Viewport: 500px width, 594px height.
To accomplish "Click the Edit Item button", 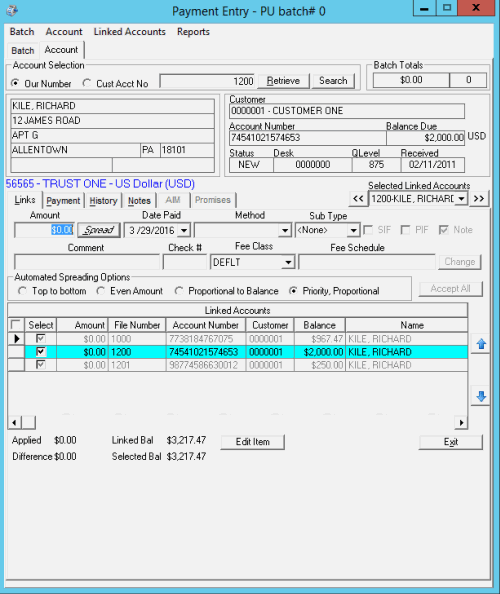I will point(253,442).
